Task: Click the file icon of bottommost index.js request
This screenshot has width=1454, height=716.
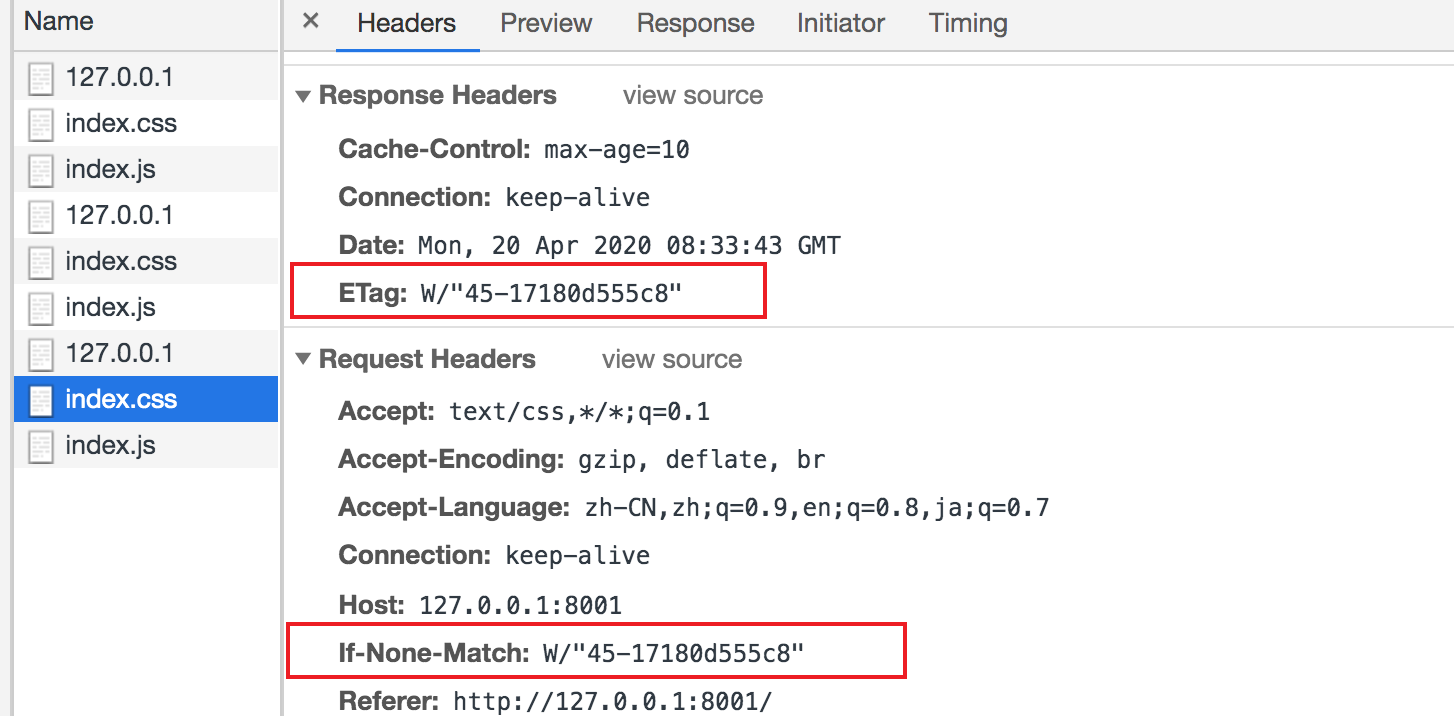Action: 41,446
